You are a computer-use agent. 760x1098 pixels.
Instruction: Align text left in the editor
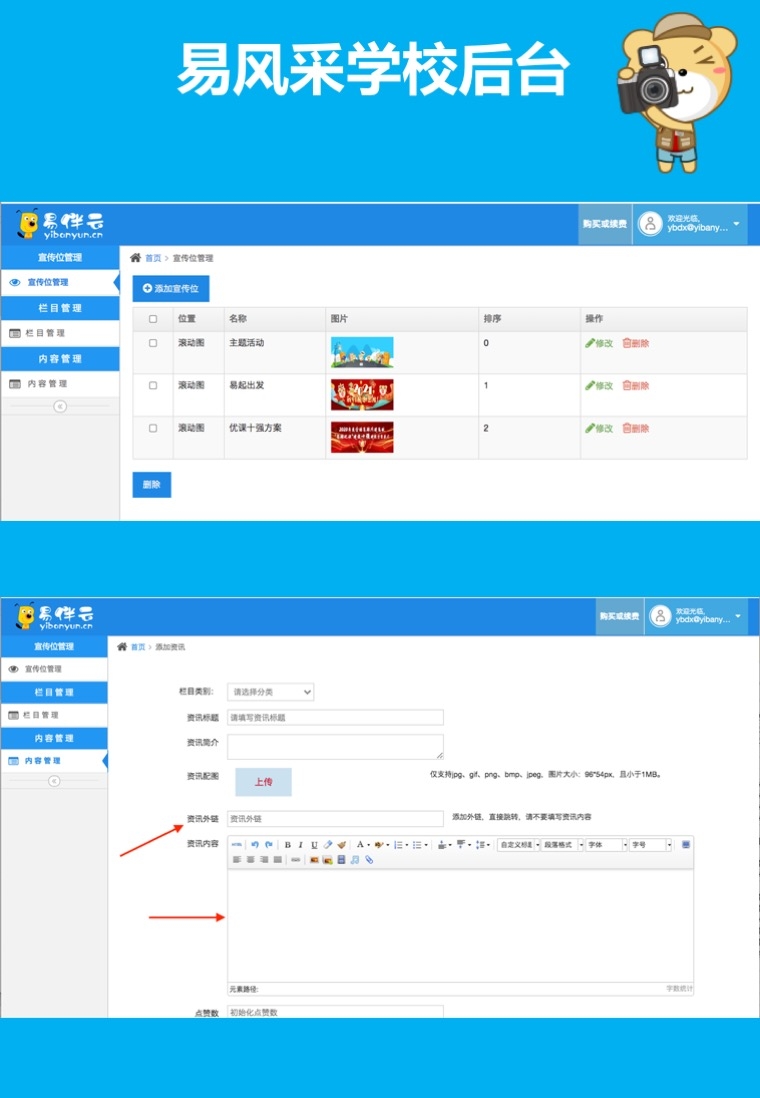pyautogui.click(x=237, y=859)
